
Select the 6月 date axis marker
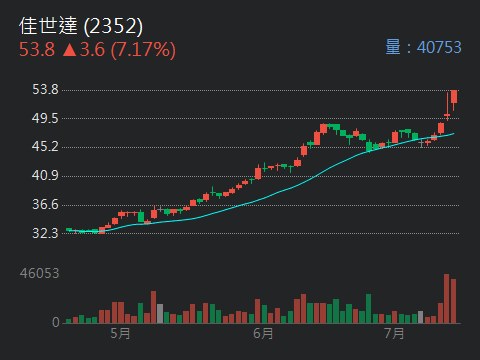coord(263,333)
